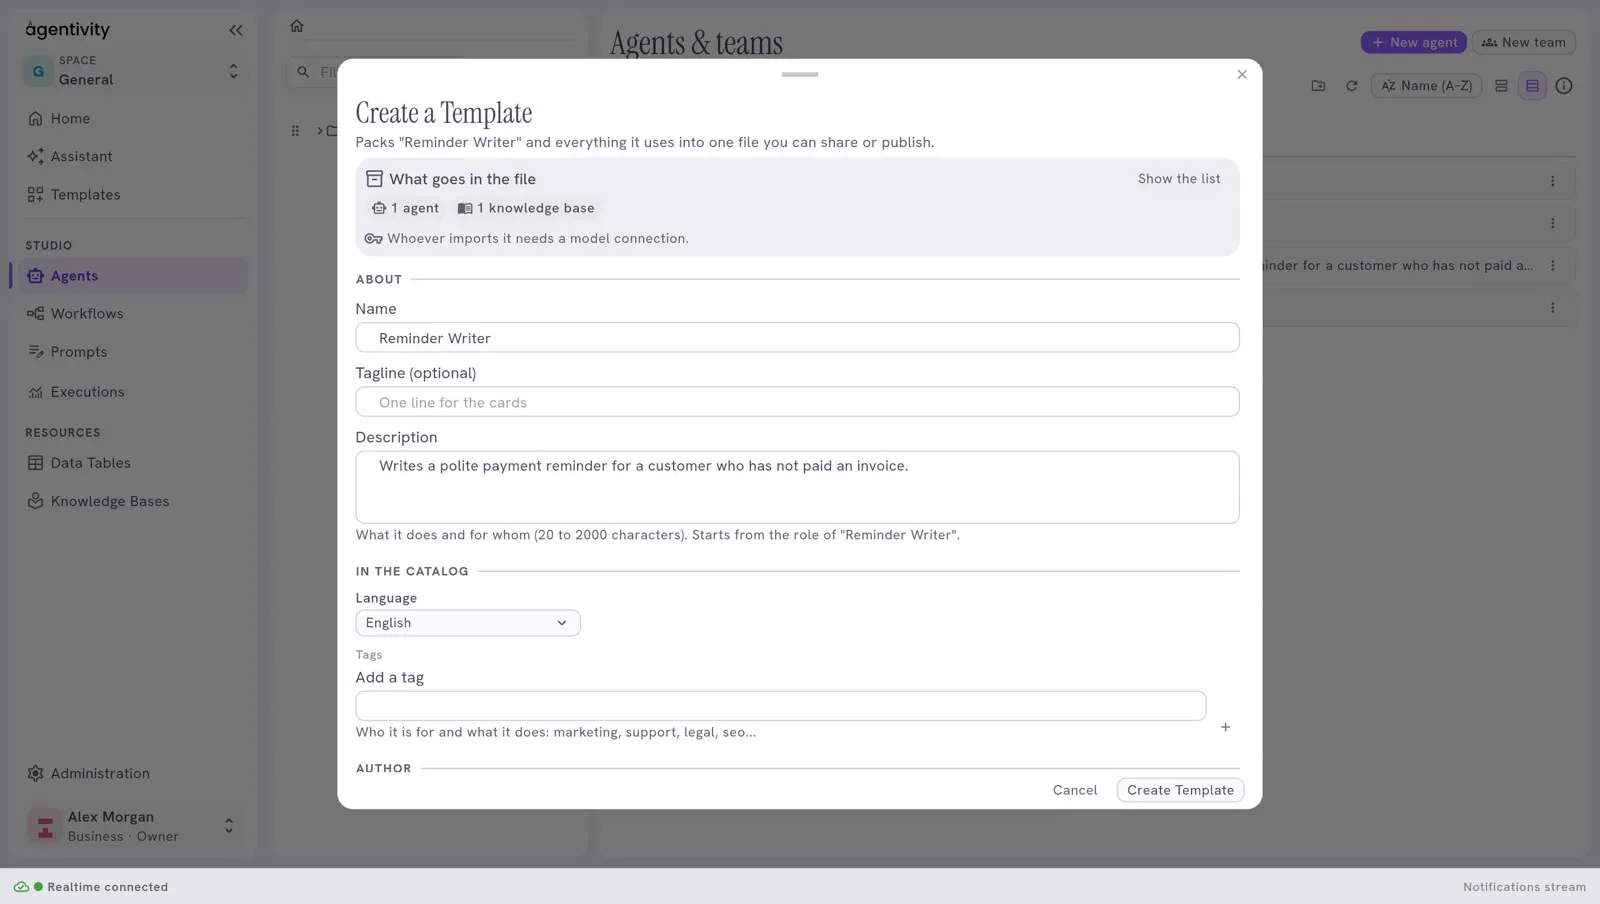Viewport: 1600px width, 904px height.
Task: Click the plus icon to add tag
Action: pos(1225,727)
